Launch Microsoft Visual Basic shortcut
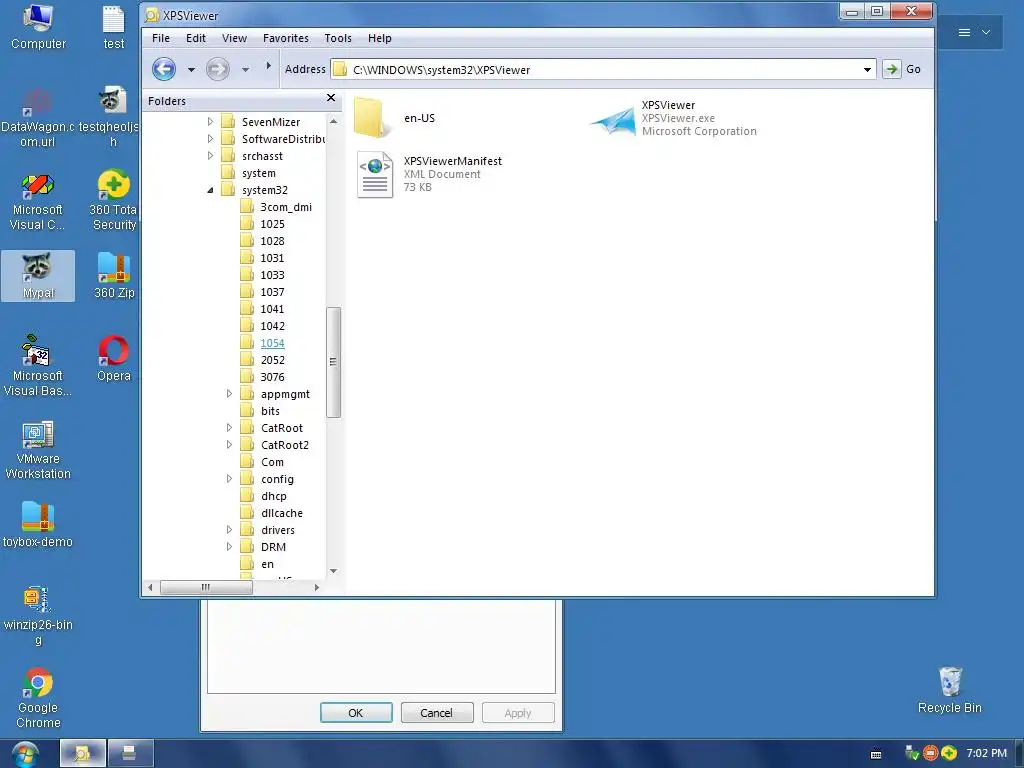 point(37,366)
